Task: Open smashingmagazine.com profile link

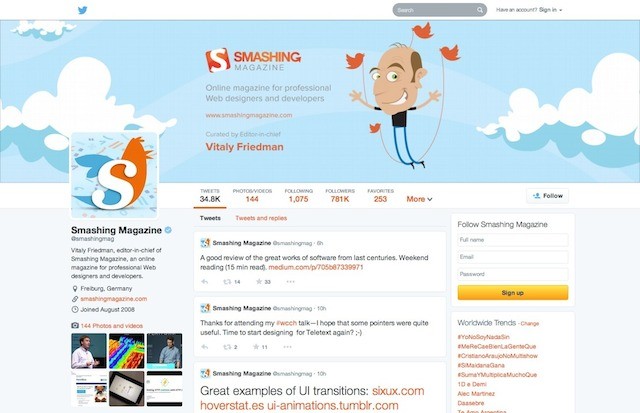Action: click(x=113, y=299)
